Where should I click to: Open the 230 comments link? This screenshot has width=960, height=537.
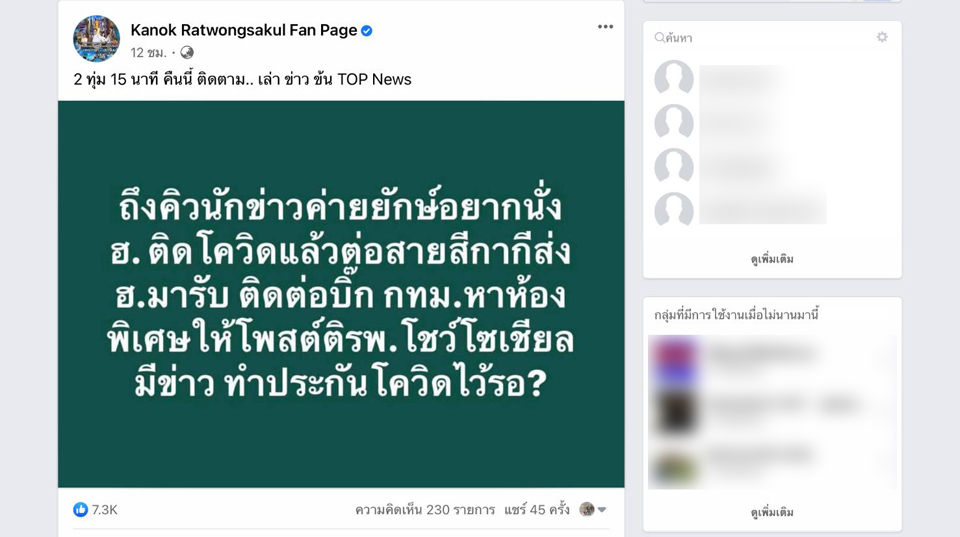[425, 509]
